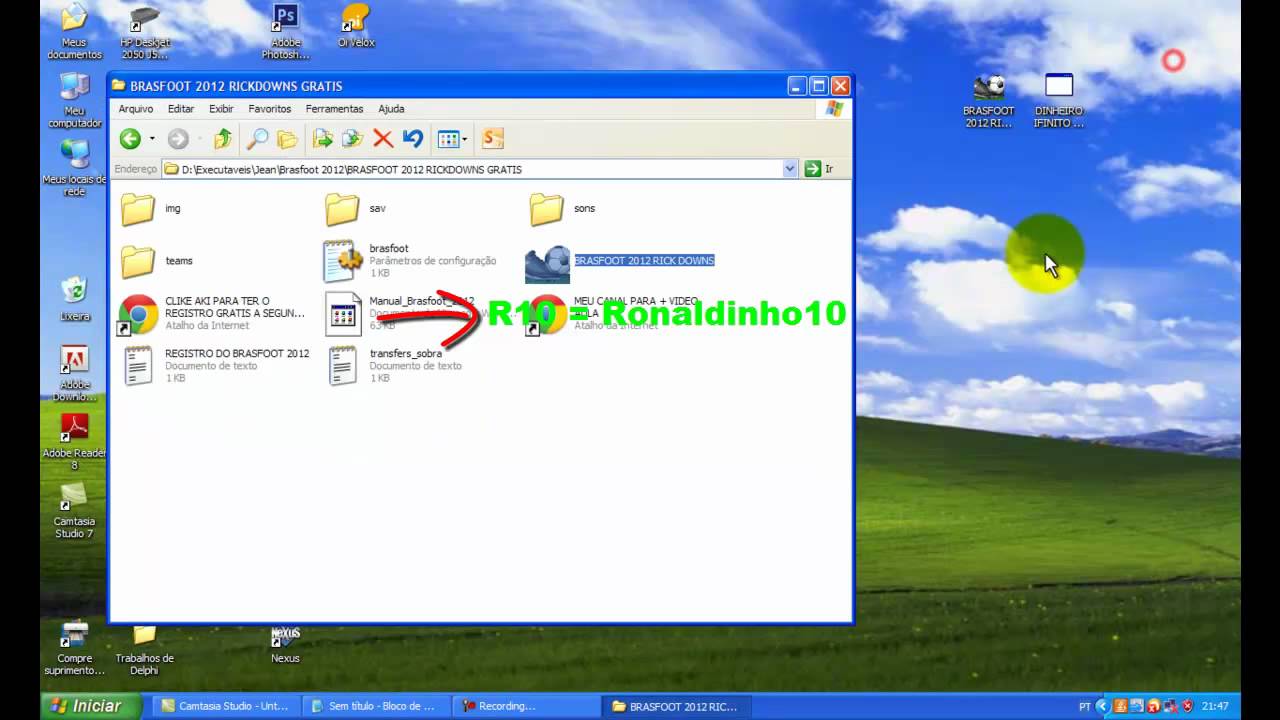This screenshot has height=720, width=1280.
Task: Expand hidden tray icons arrow
Action: pyautogui.click(x=1103, y=706)
